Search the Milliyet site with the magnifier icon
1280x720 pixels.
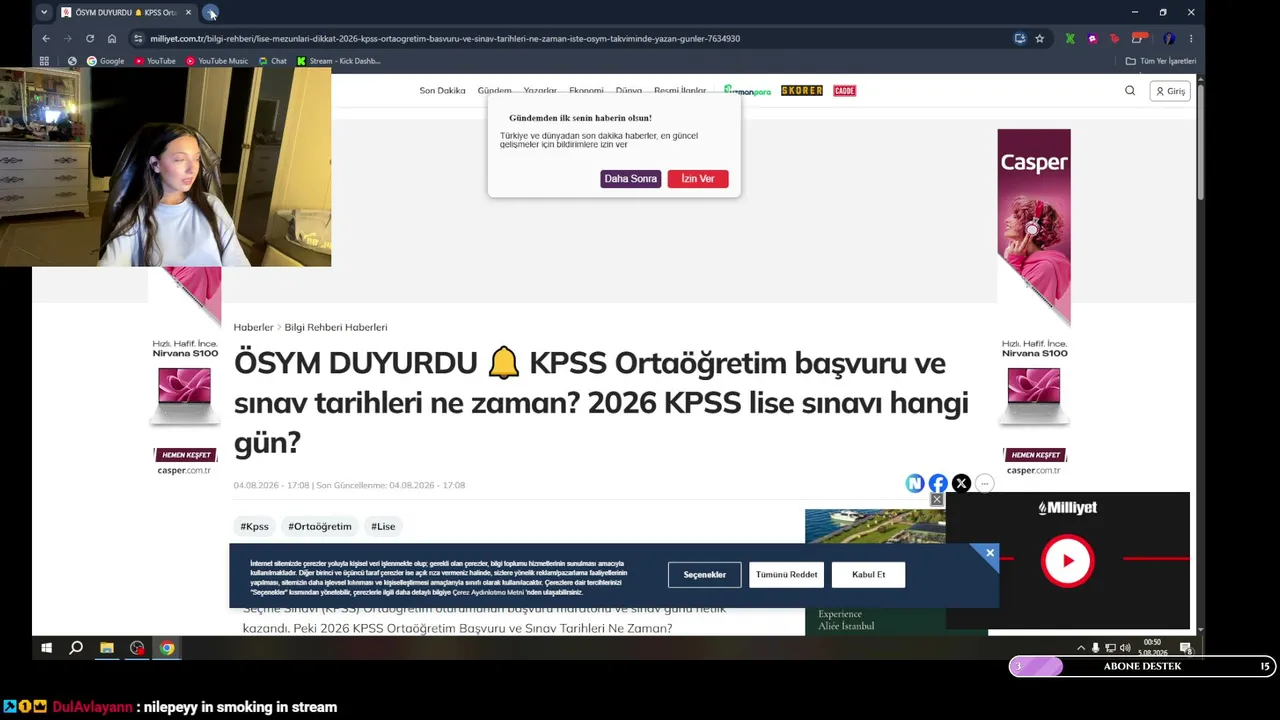click(x=1130, y=91)
